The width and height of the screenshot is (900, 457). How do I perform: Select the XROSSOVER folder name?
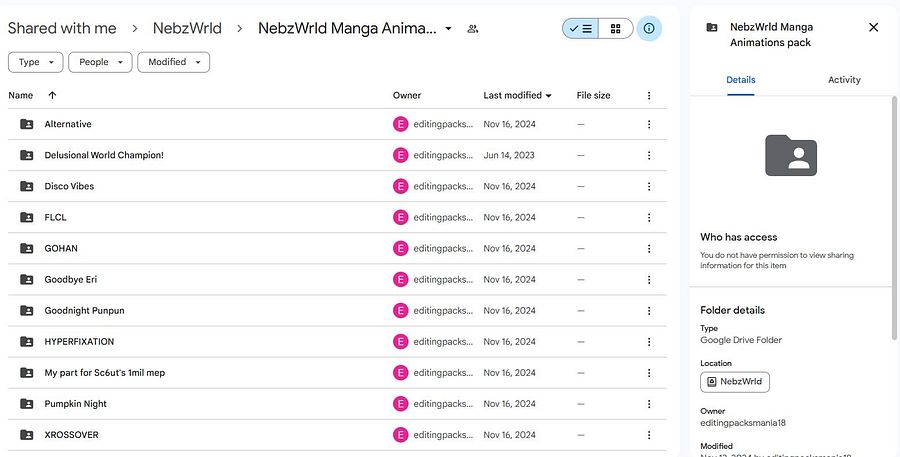[x=71, y=435]
